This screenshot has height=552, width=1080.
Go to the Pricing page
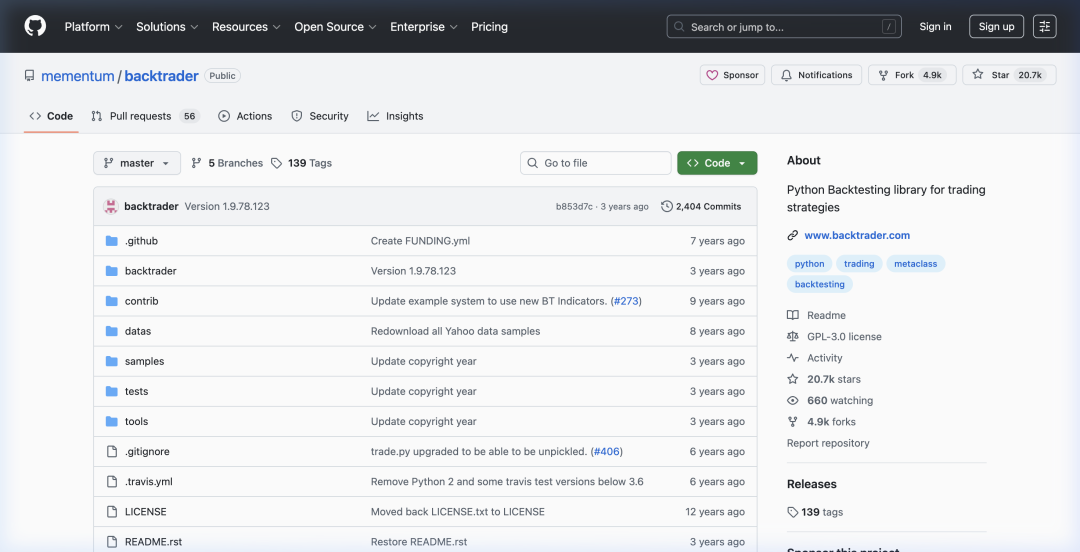click(489, 27)
